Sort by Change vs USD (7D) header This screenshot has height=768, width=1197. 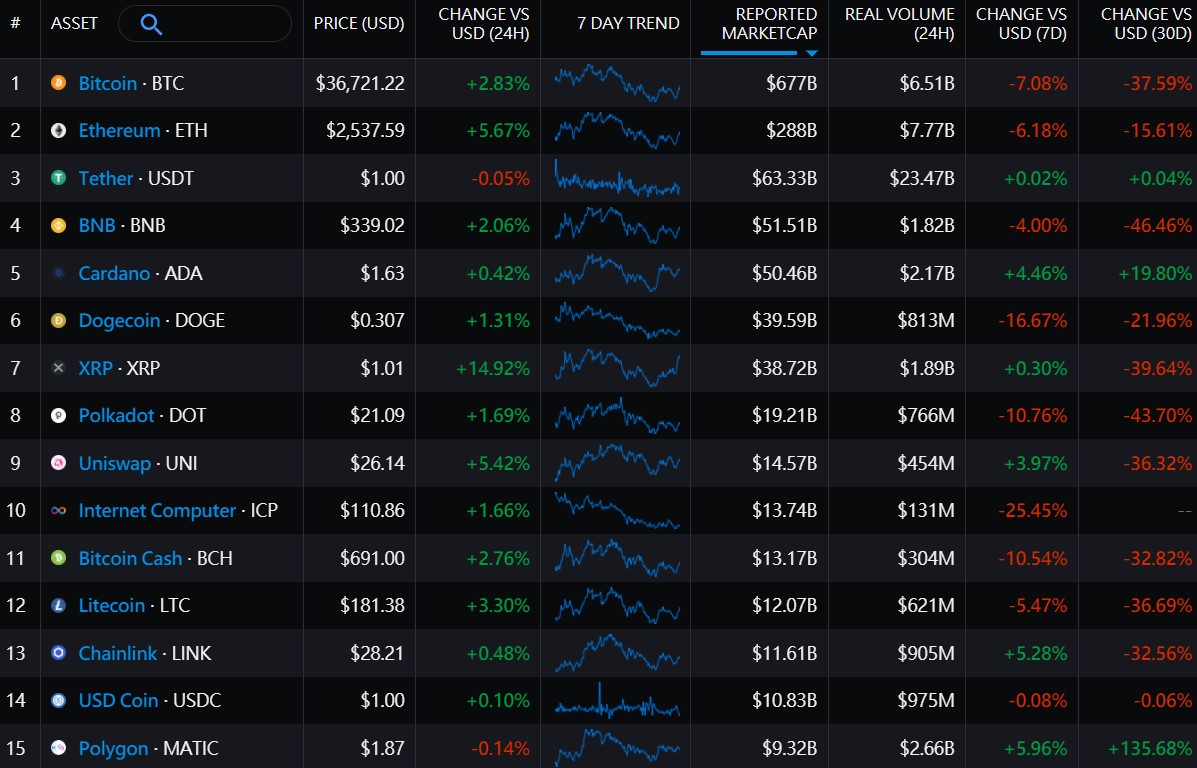[x=1021, y=24]
